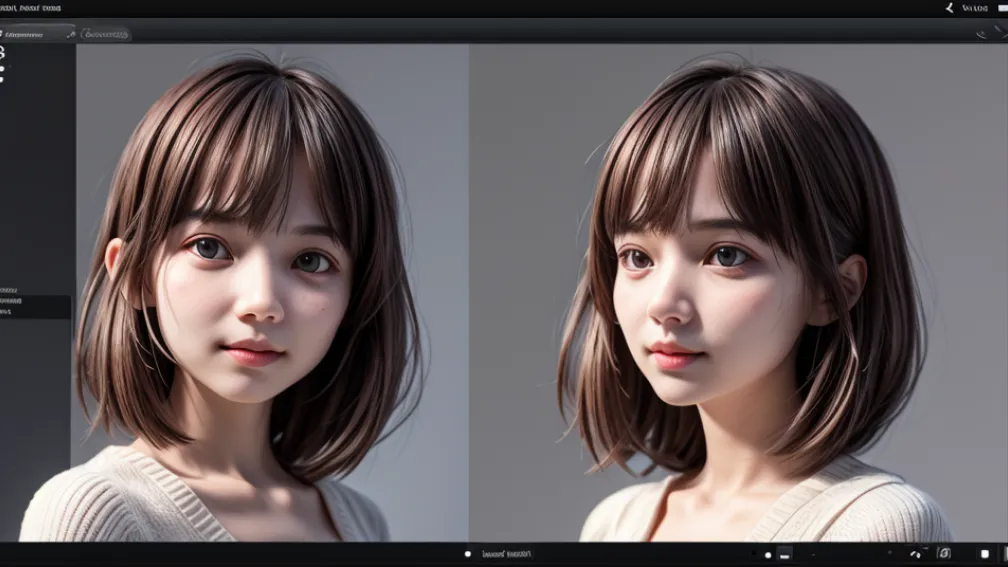Click the pin icon between the two tabs
1008x567 pixels.
click(x=70, y=34)
